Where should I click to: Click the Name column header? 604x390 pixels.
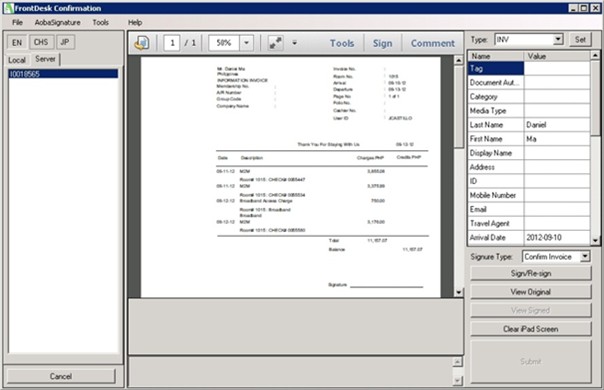pos(496,56)
